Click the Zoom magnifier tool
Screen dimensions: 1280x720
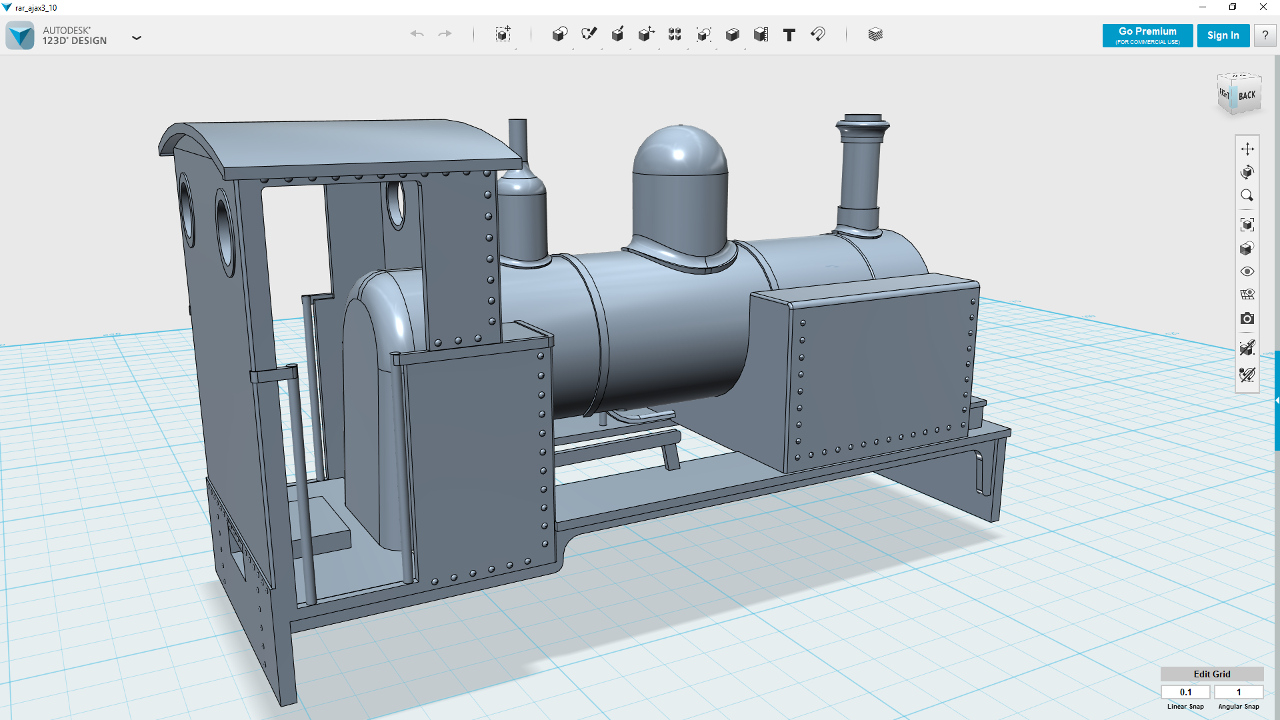[1247, 196]
